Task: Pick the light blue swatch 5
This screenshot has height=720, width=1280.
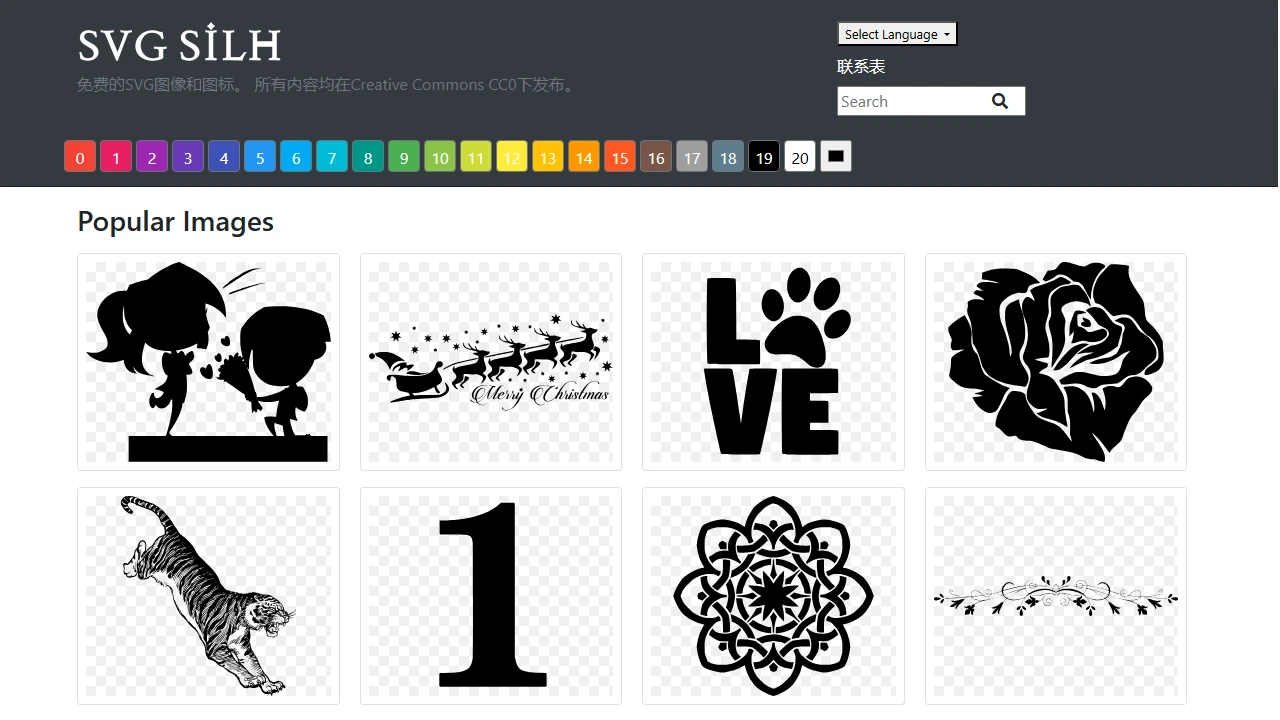Action: (x=260, y=157)
